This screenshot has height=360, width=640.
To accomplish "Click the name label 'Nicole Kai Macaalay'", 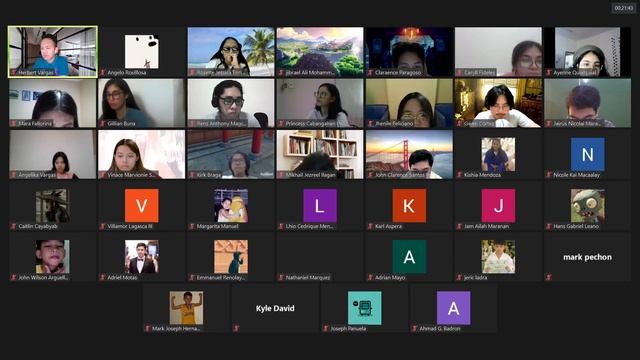I will click(x=576, y=175).
